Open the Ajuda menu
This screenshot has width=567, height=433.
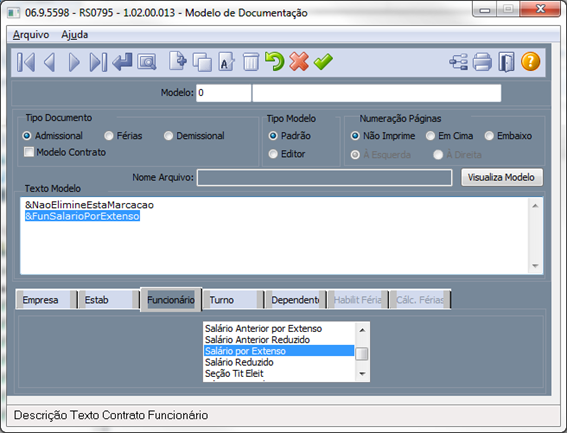click(x=74, y=35)
